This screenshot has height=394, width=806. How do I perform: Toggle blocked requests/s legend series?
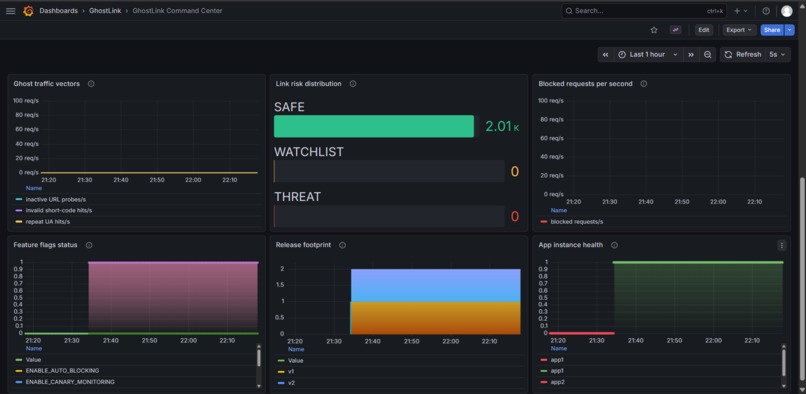[576, 222]
